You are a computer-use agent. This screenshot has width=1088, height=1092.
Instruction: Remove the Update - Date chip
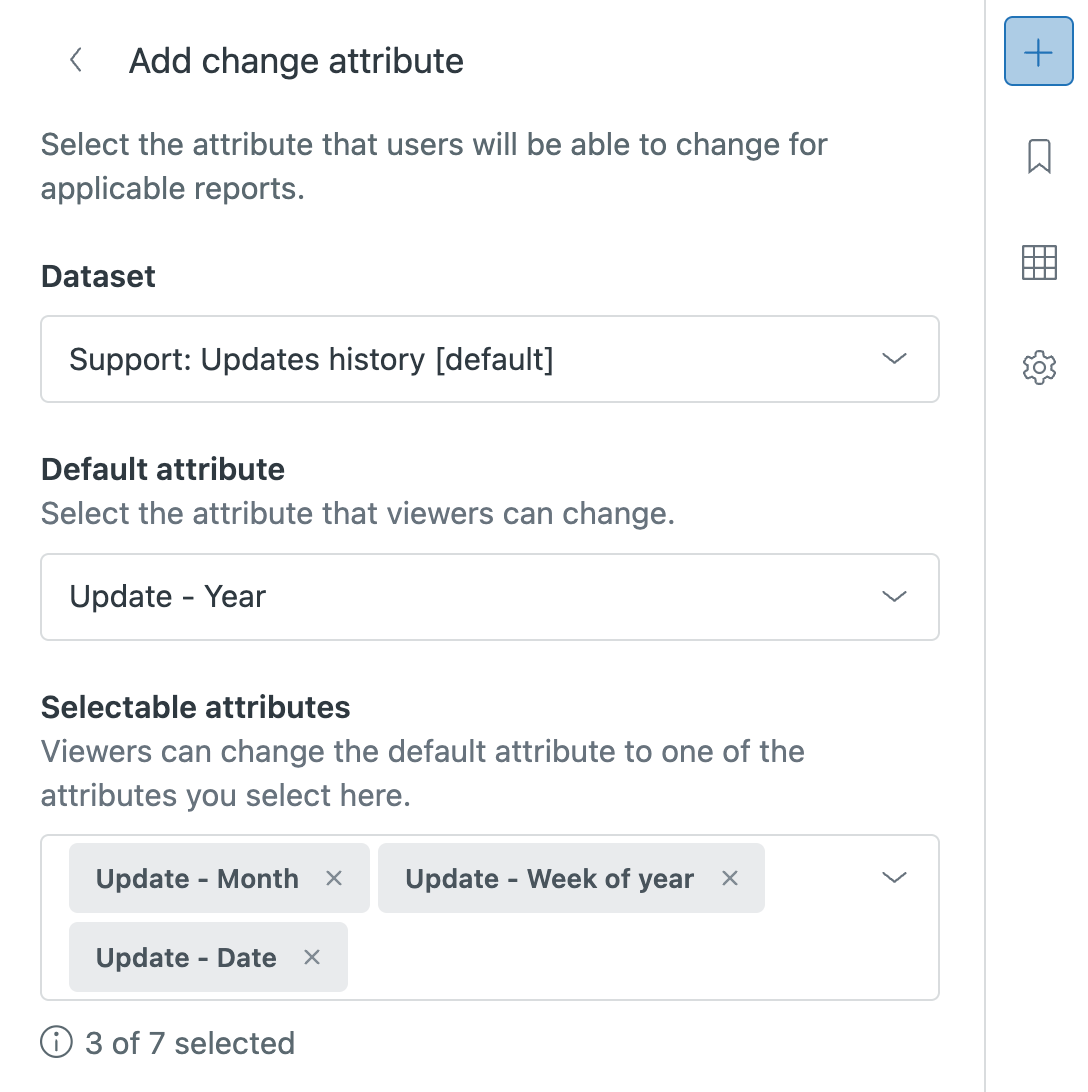tap(312, 957)
